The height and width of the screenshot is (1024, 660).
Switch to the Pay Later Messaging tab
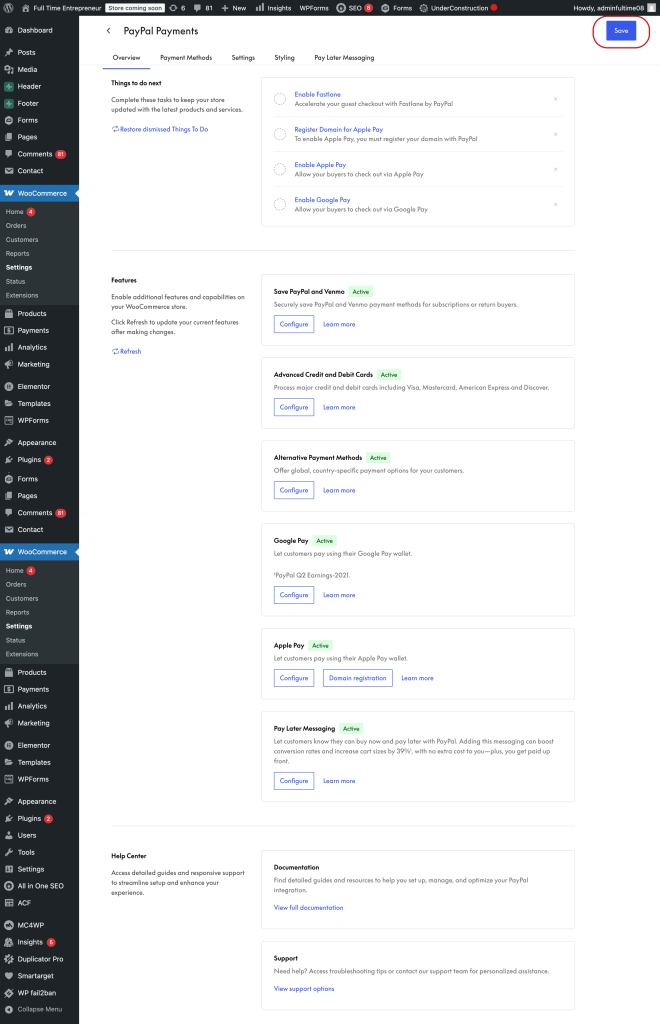[x=344, y=57]
